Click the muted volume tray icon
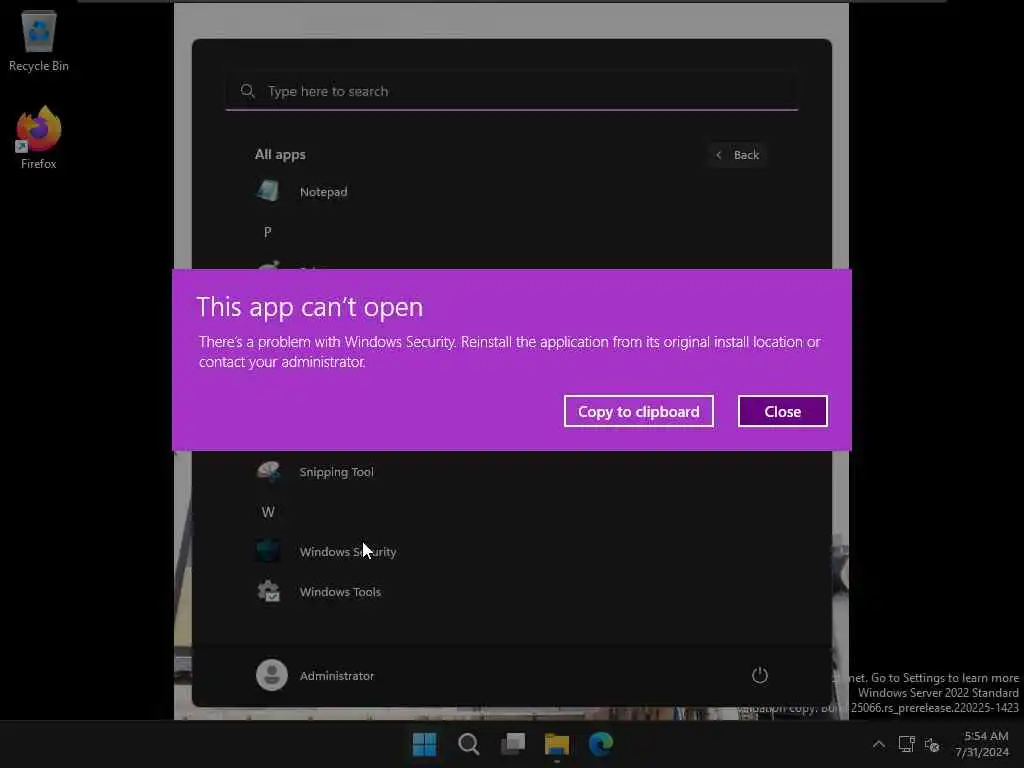The image size is (1024, 768). (x=932, y=744)
